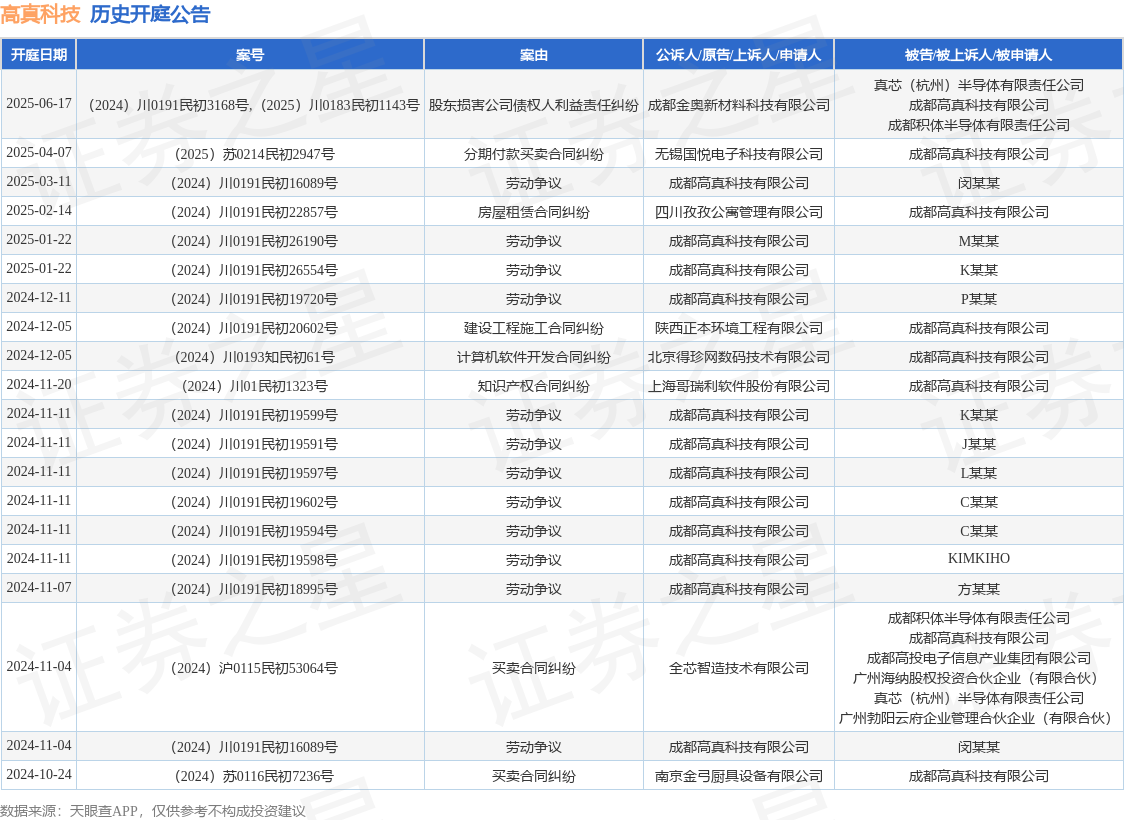Viewport: 1124px width, 820px height.
Task: Click defendant M某某
Action: coord(978,242)
